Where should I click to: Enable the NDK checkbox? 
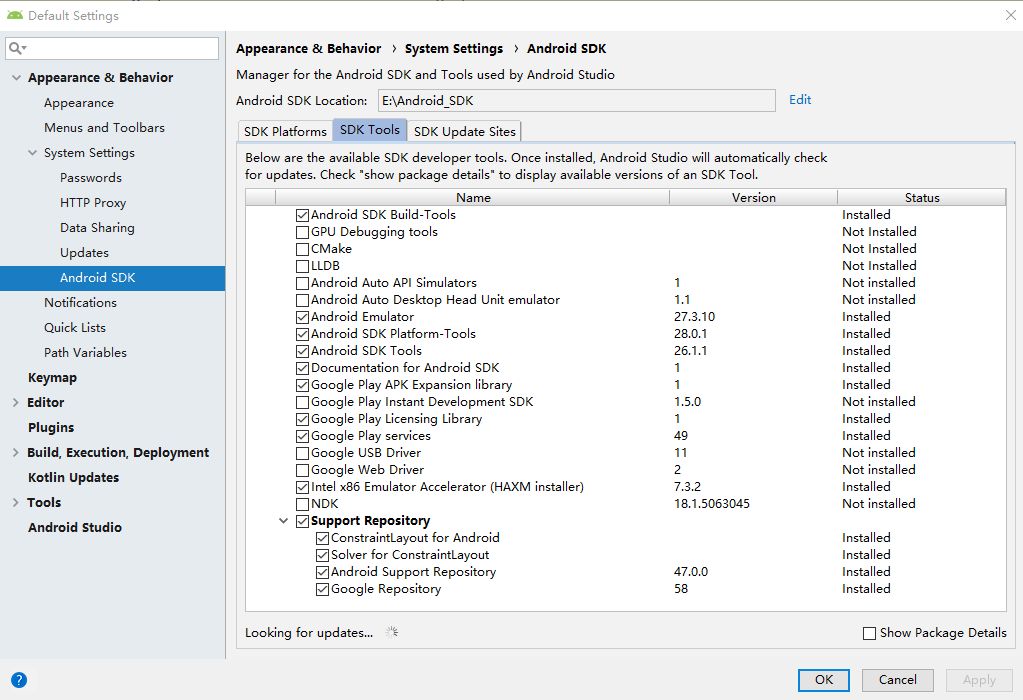pos(302,504)
